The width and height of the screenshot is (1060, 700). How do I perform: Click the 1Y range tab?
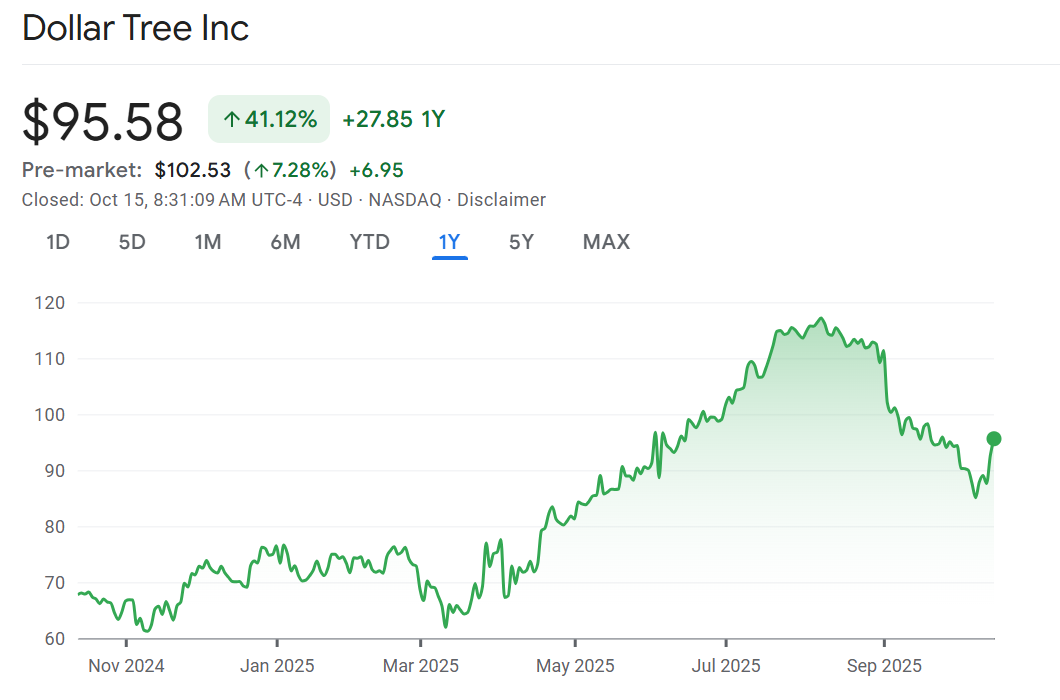449,242
